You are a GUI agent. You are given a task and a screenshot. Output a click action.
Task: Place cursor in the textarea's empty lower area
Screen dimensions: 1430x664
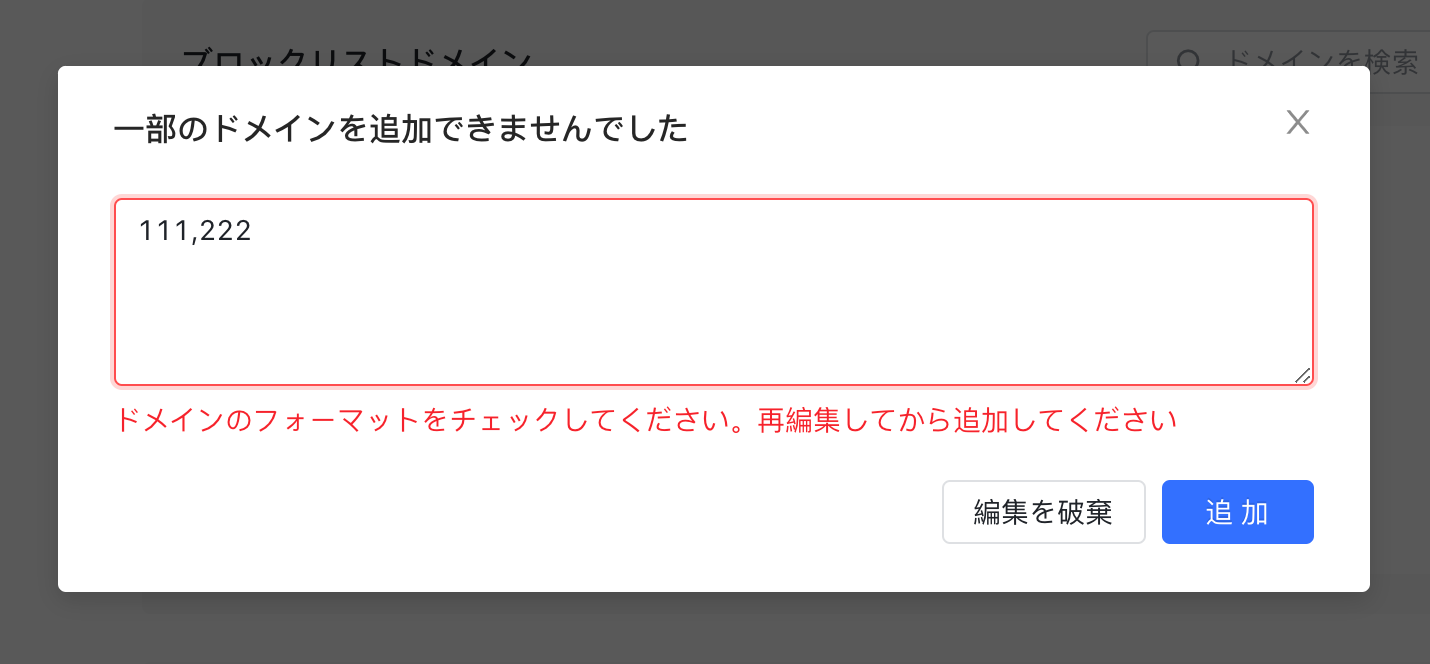point(714,320)
